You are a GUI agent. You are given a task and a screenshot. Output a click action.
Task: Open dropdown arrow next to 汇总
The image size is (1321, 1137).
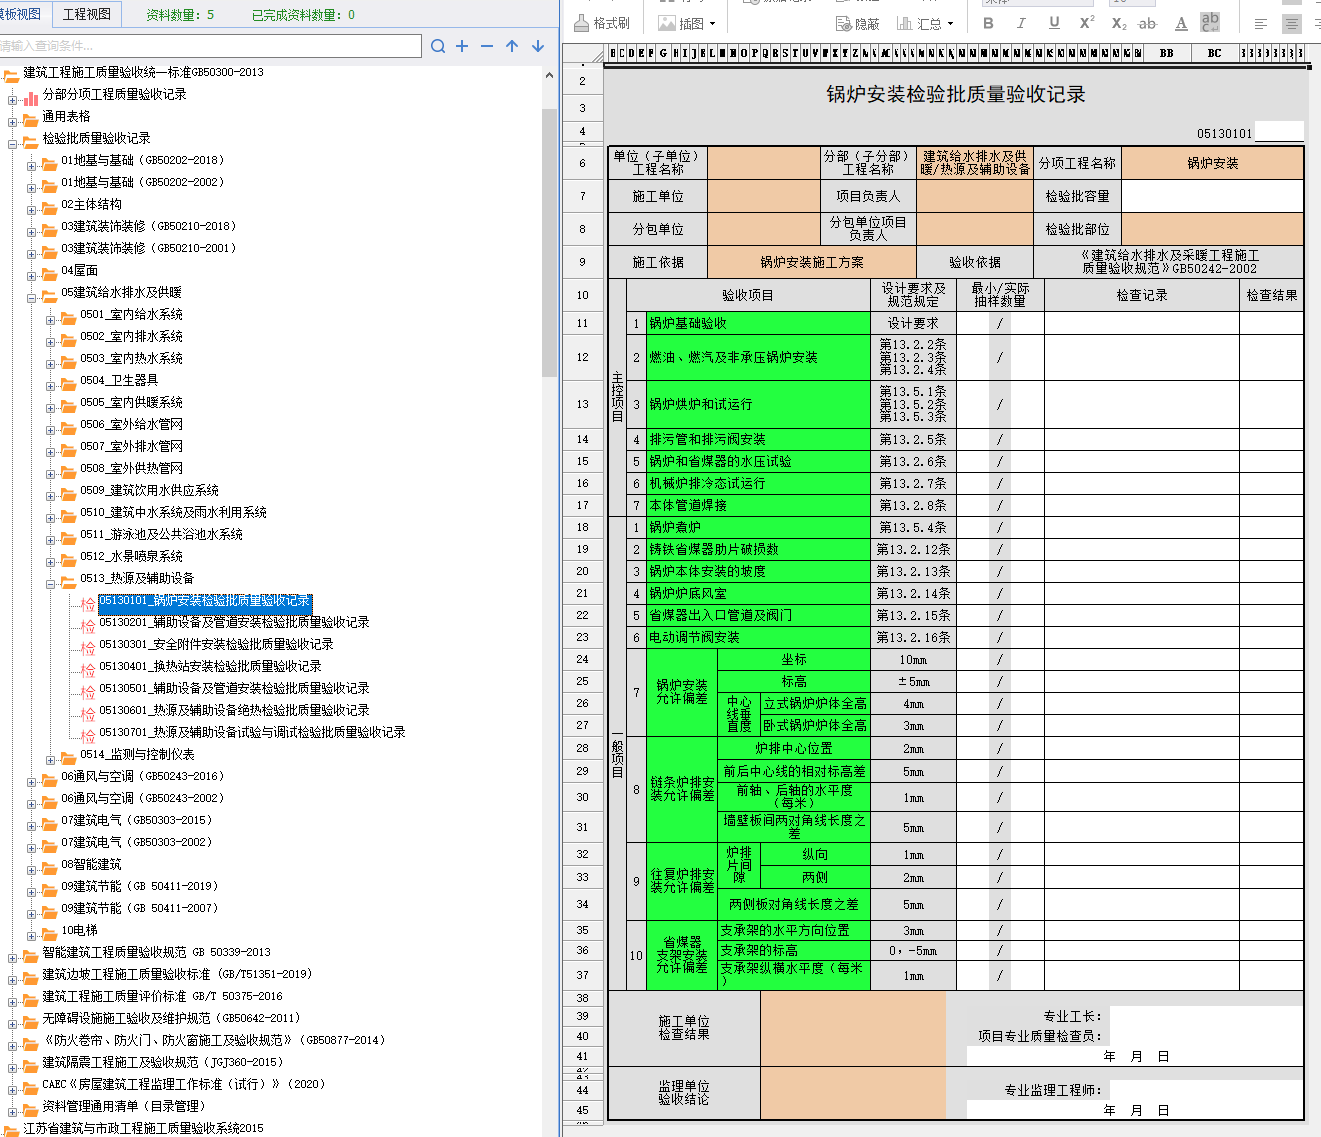(950, 24)
